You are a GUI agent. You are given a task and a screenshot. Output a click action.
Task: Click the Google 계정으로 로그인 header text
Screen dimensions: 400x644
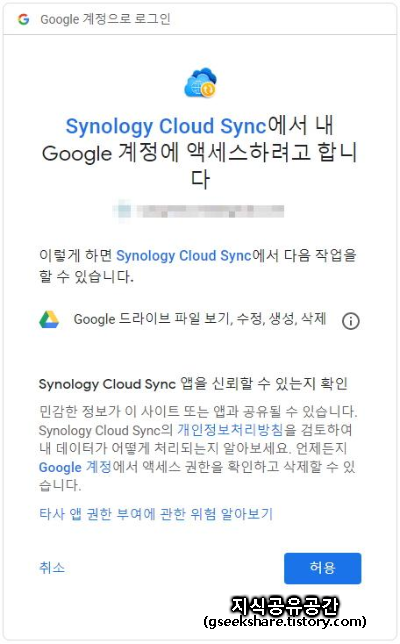[106, 19]
